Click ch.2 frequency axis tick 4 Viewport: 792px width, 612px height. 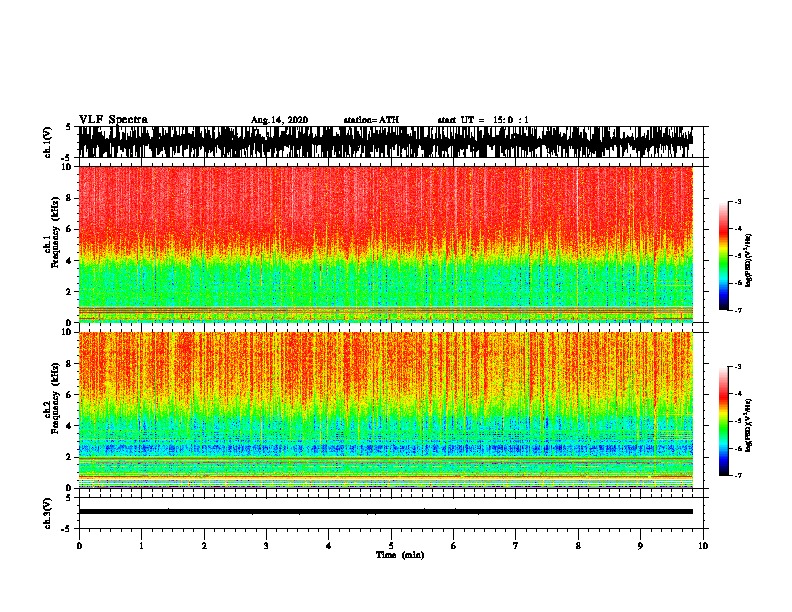tap(69, 426)
